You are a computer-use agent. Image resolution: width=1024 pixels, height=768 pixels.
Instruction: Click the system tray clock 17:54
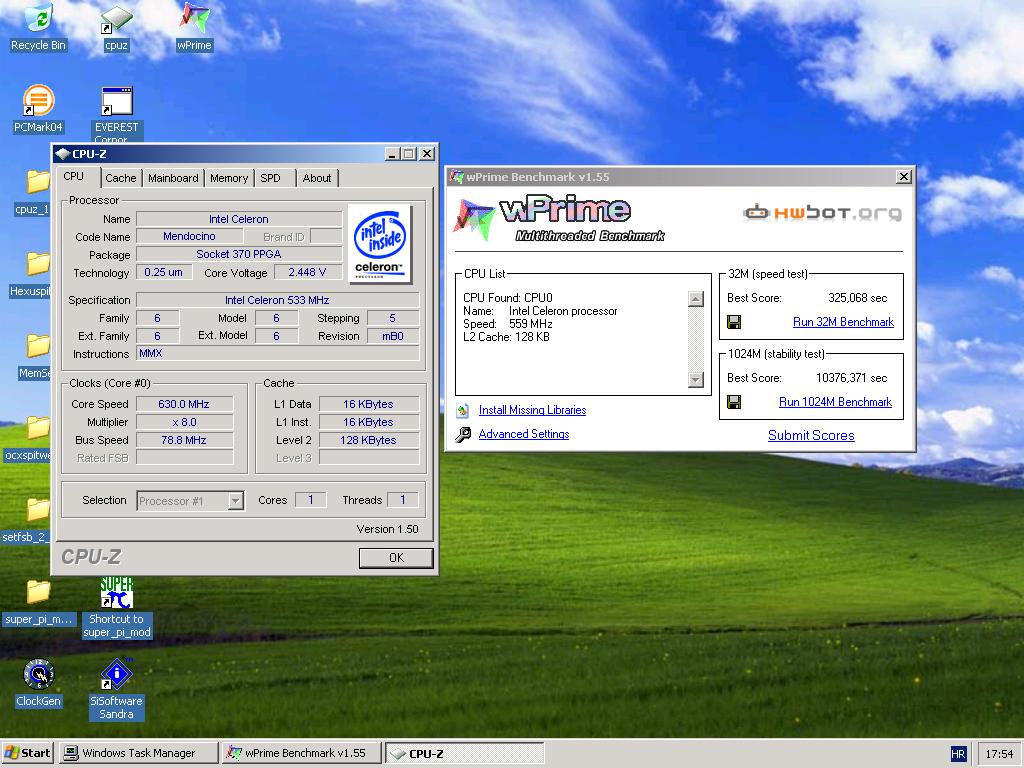[999, 754]
